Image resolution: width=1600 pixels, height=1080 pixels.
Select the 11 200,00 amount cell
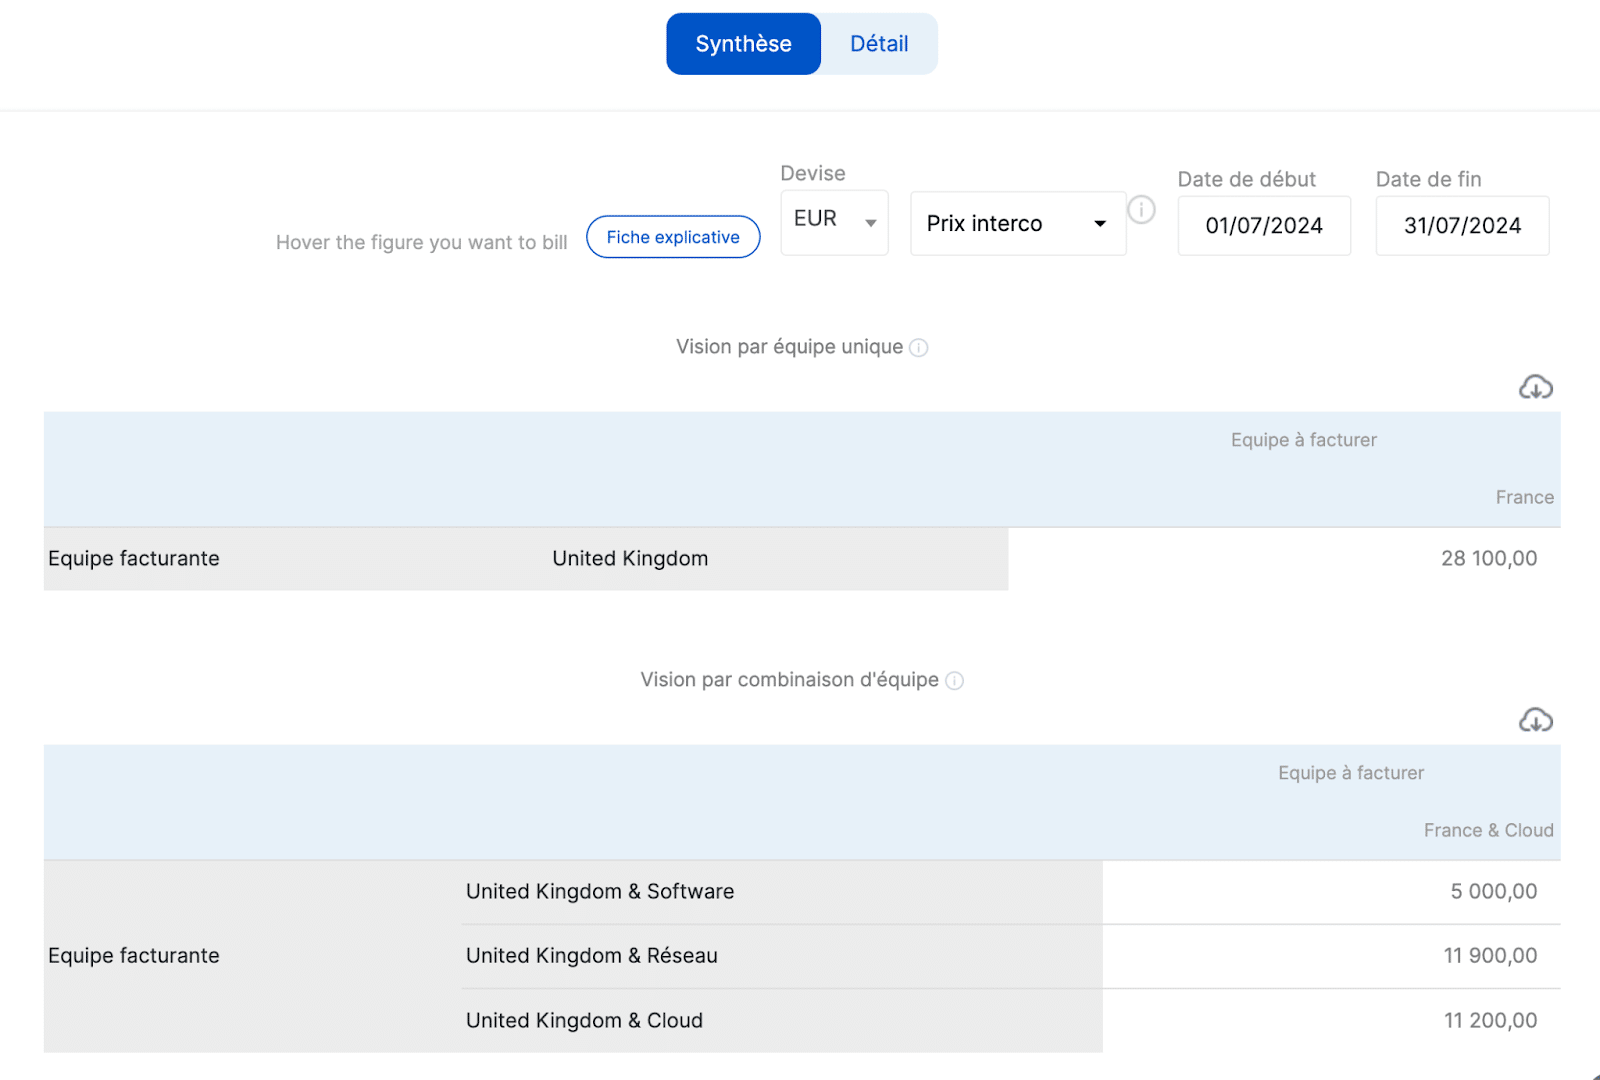click(x=1490, y=1021)
